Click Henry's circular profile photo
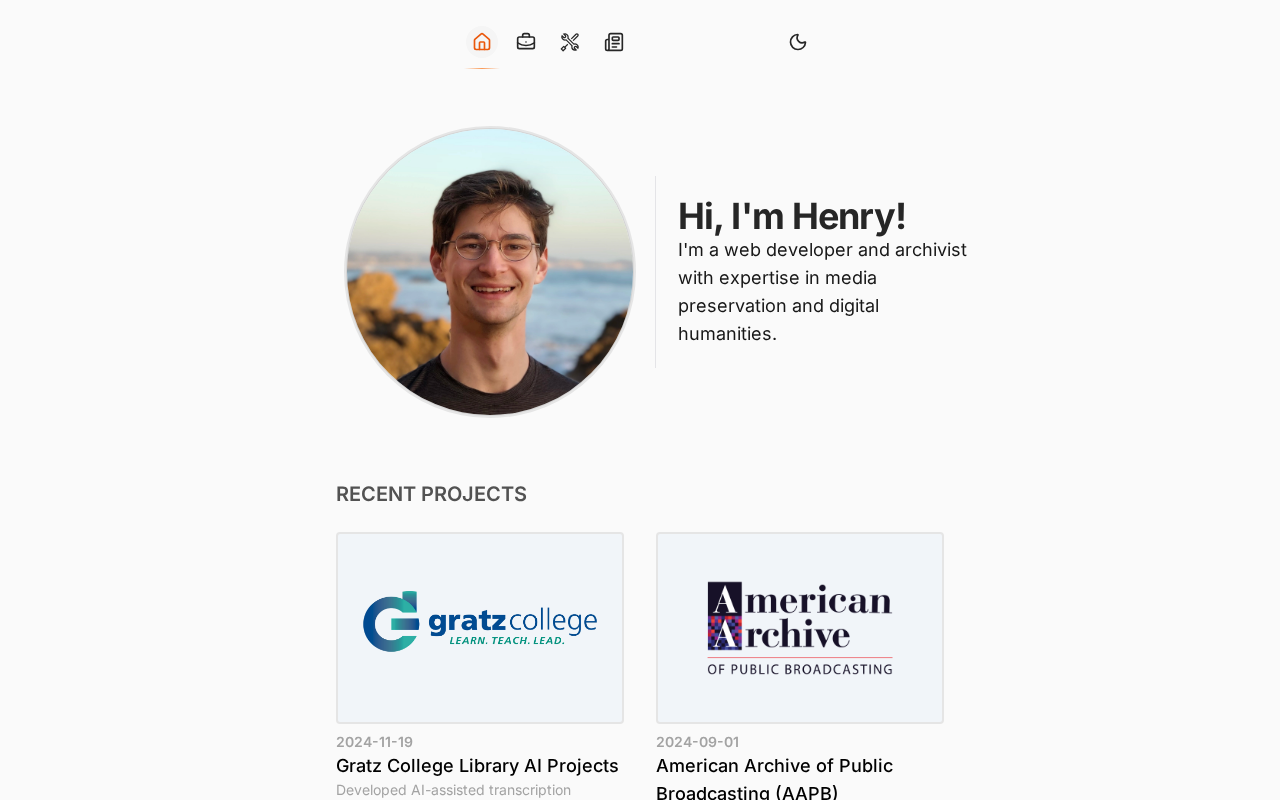Viewport: 1280px width, 800px height. (490, 272)
